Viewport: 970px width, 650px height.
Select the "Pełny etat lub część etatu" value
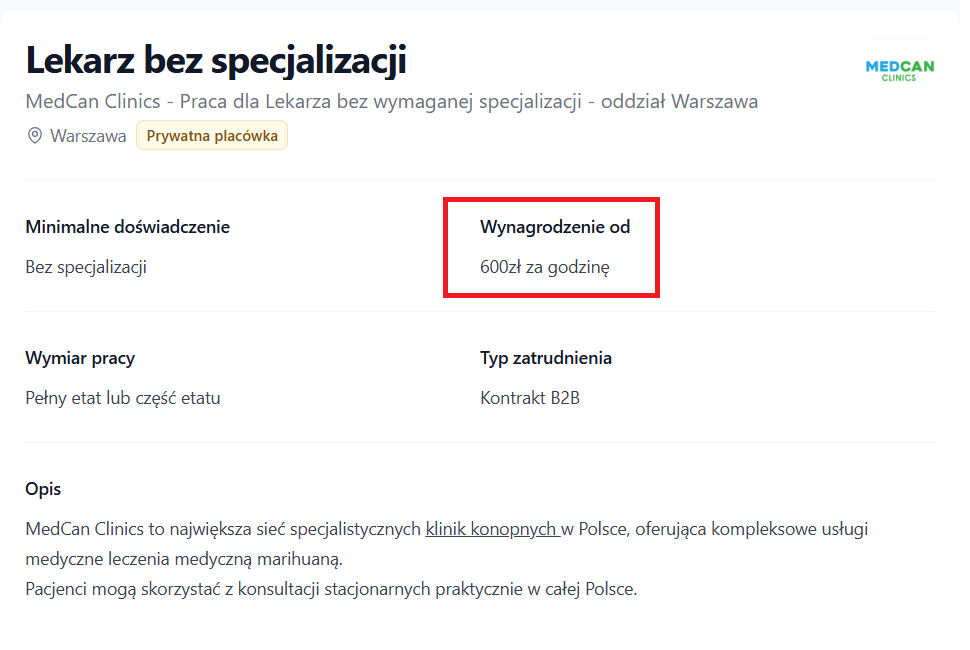[123, 398]
